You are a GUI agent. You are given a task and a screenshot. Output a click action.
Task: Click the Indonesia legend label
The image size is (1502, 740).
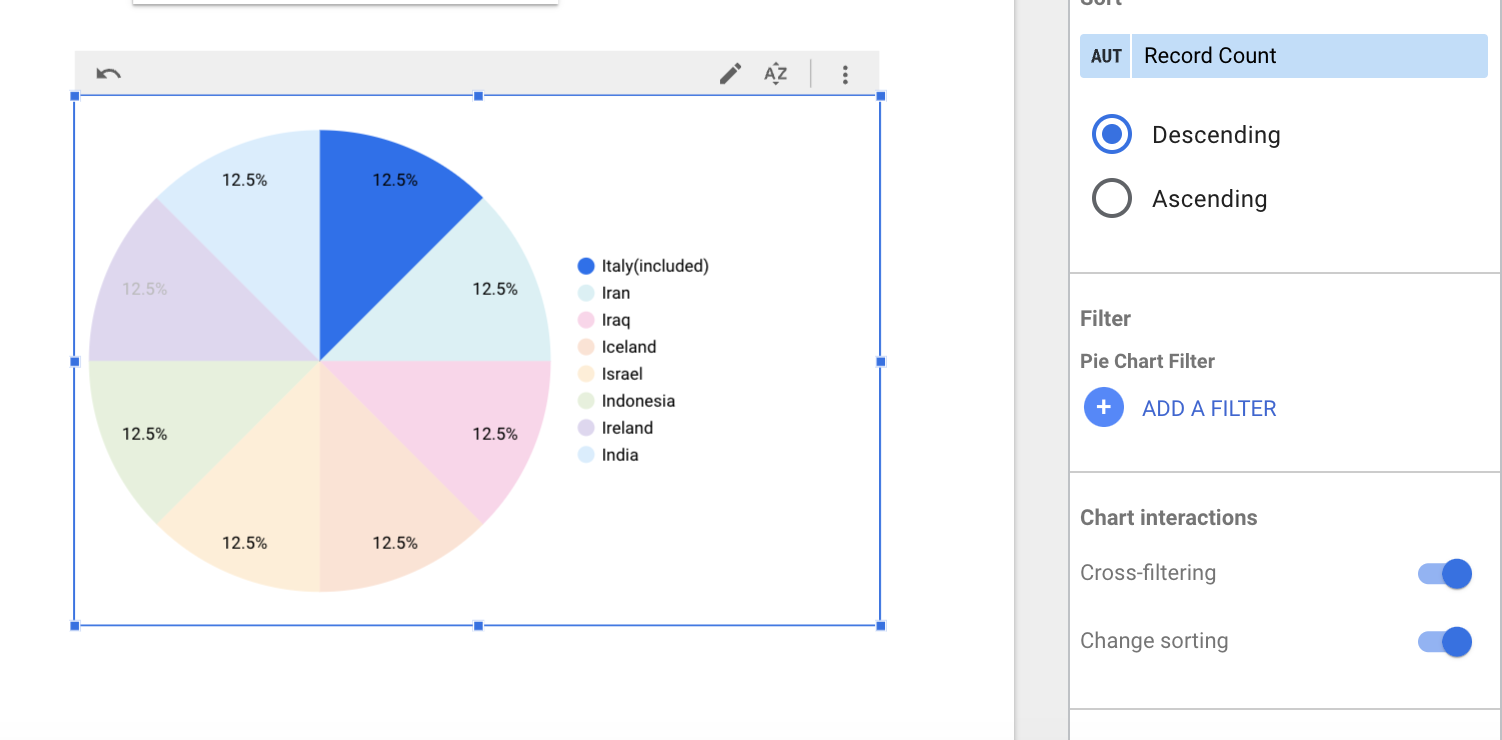pyautogui.click(x=638, y=401)
